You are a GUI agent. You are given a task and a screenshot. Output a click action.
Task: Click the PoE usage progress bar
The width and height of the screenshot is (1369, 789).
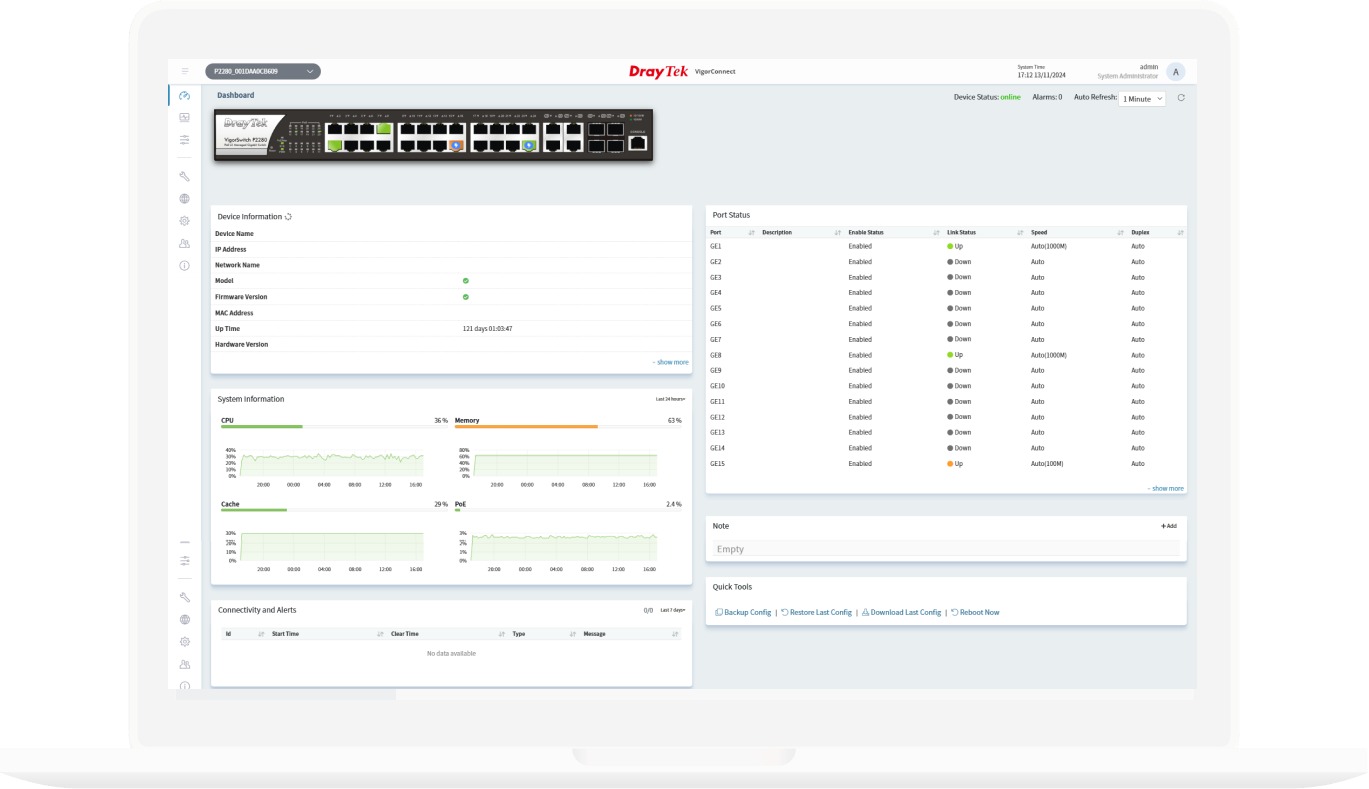(568, 510)
